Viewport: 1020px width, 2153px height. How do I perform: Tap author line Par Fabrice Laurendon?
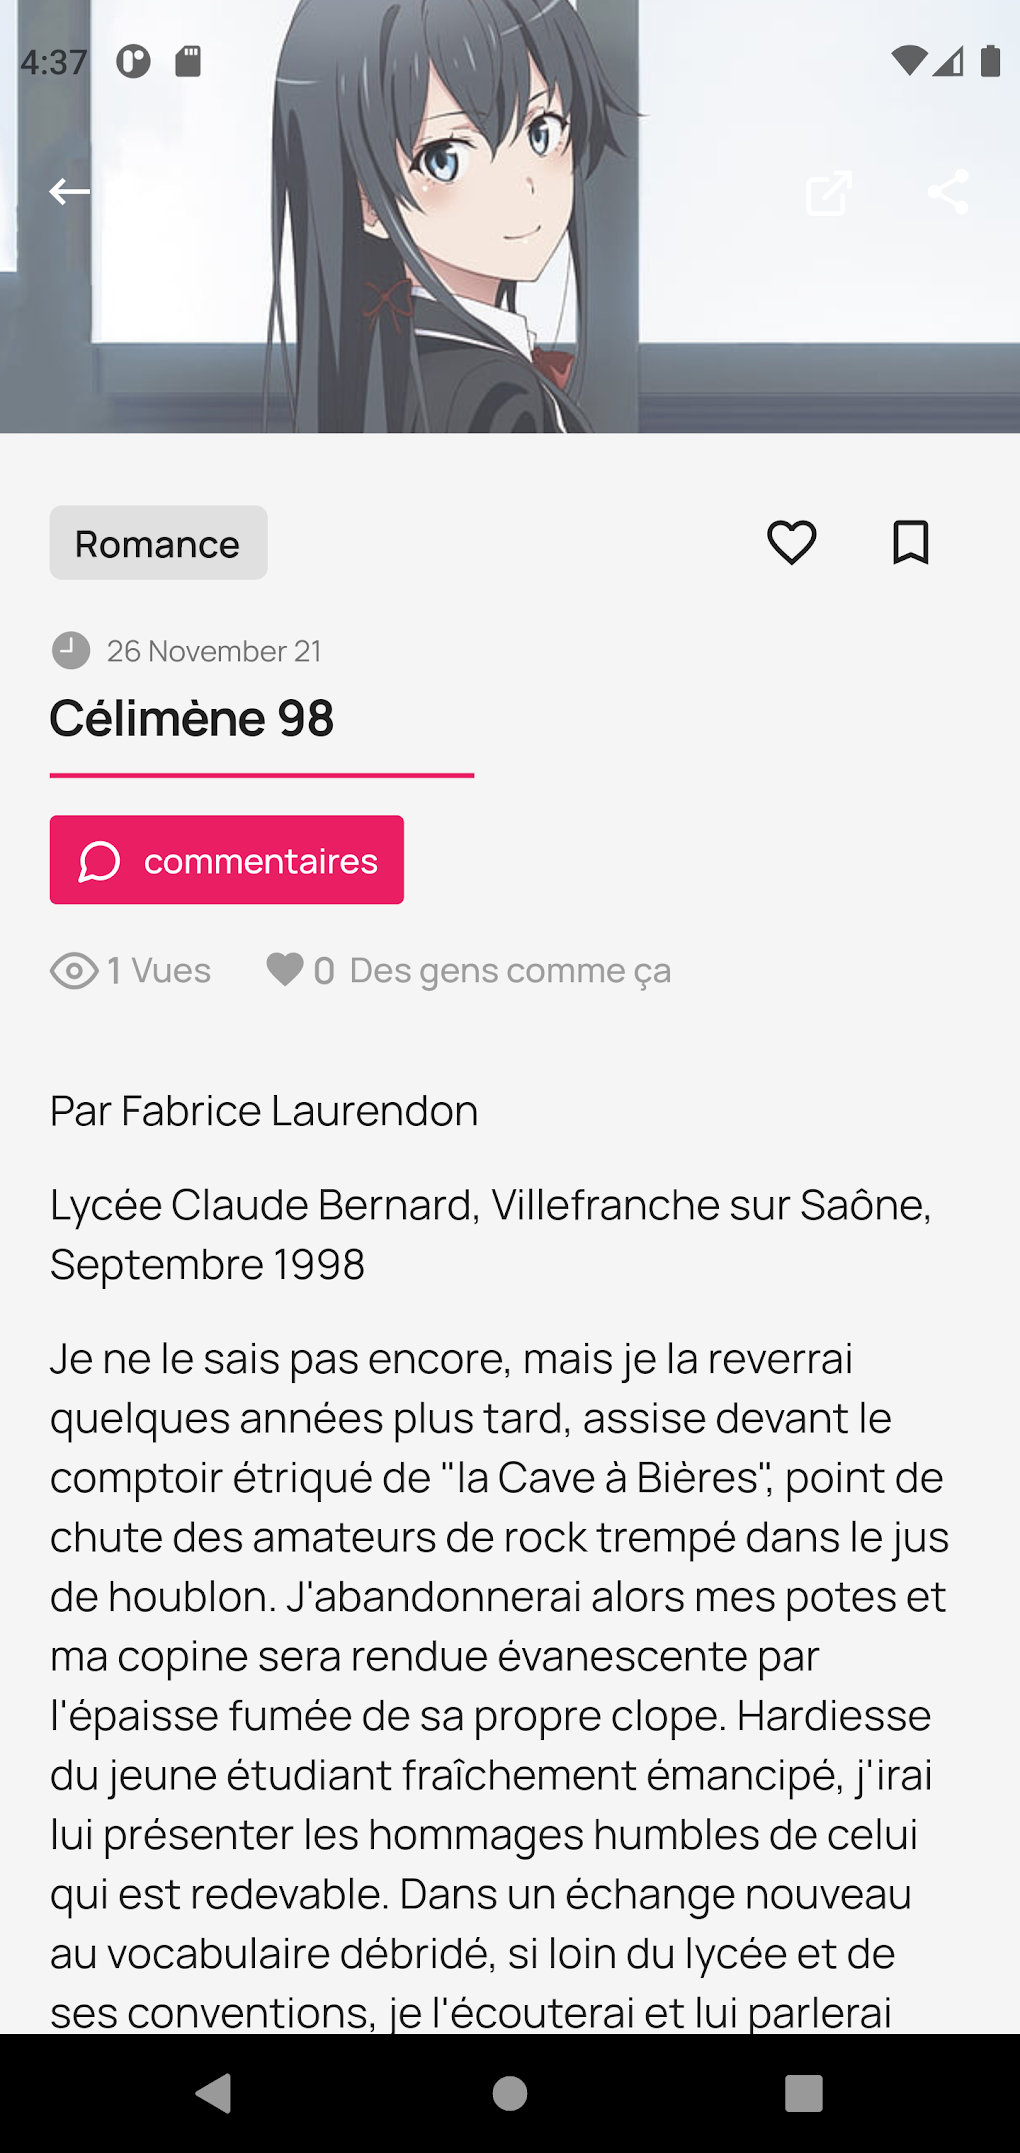[264, 1111]
